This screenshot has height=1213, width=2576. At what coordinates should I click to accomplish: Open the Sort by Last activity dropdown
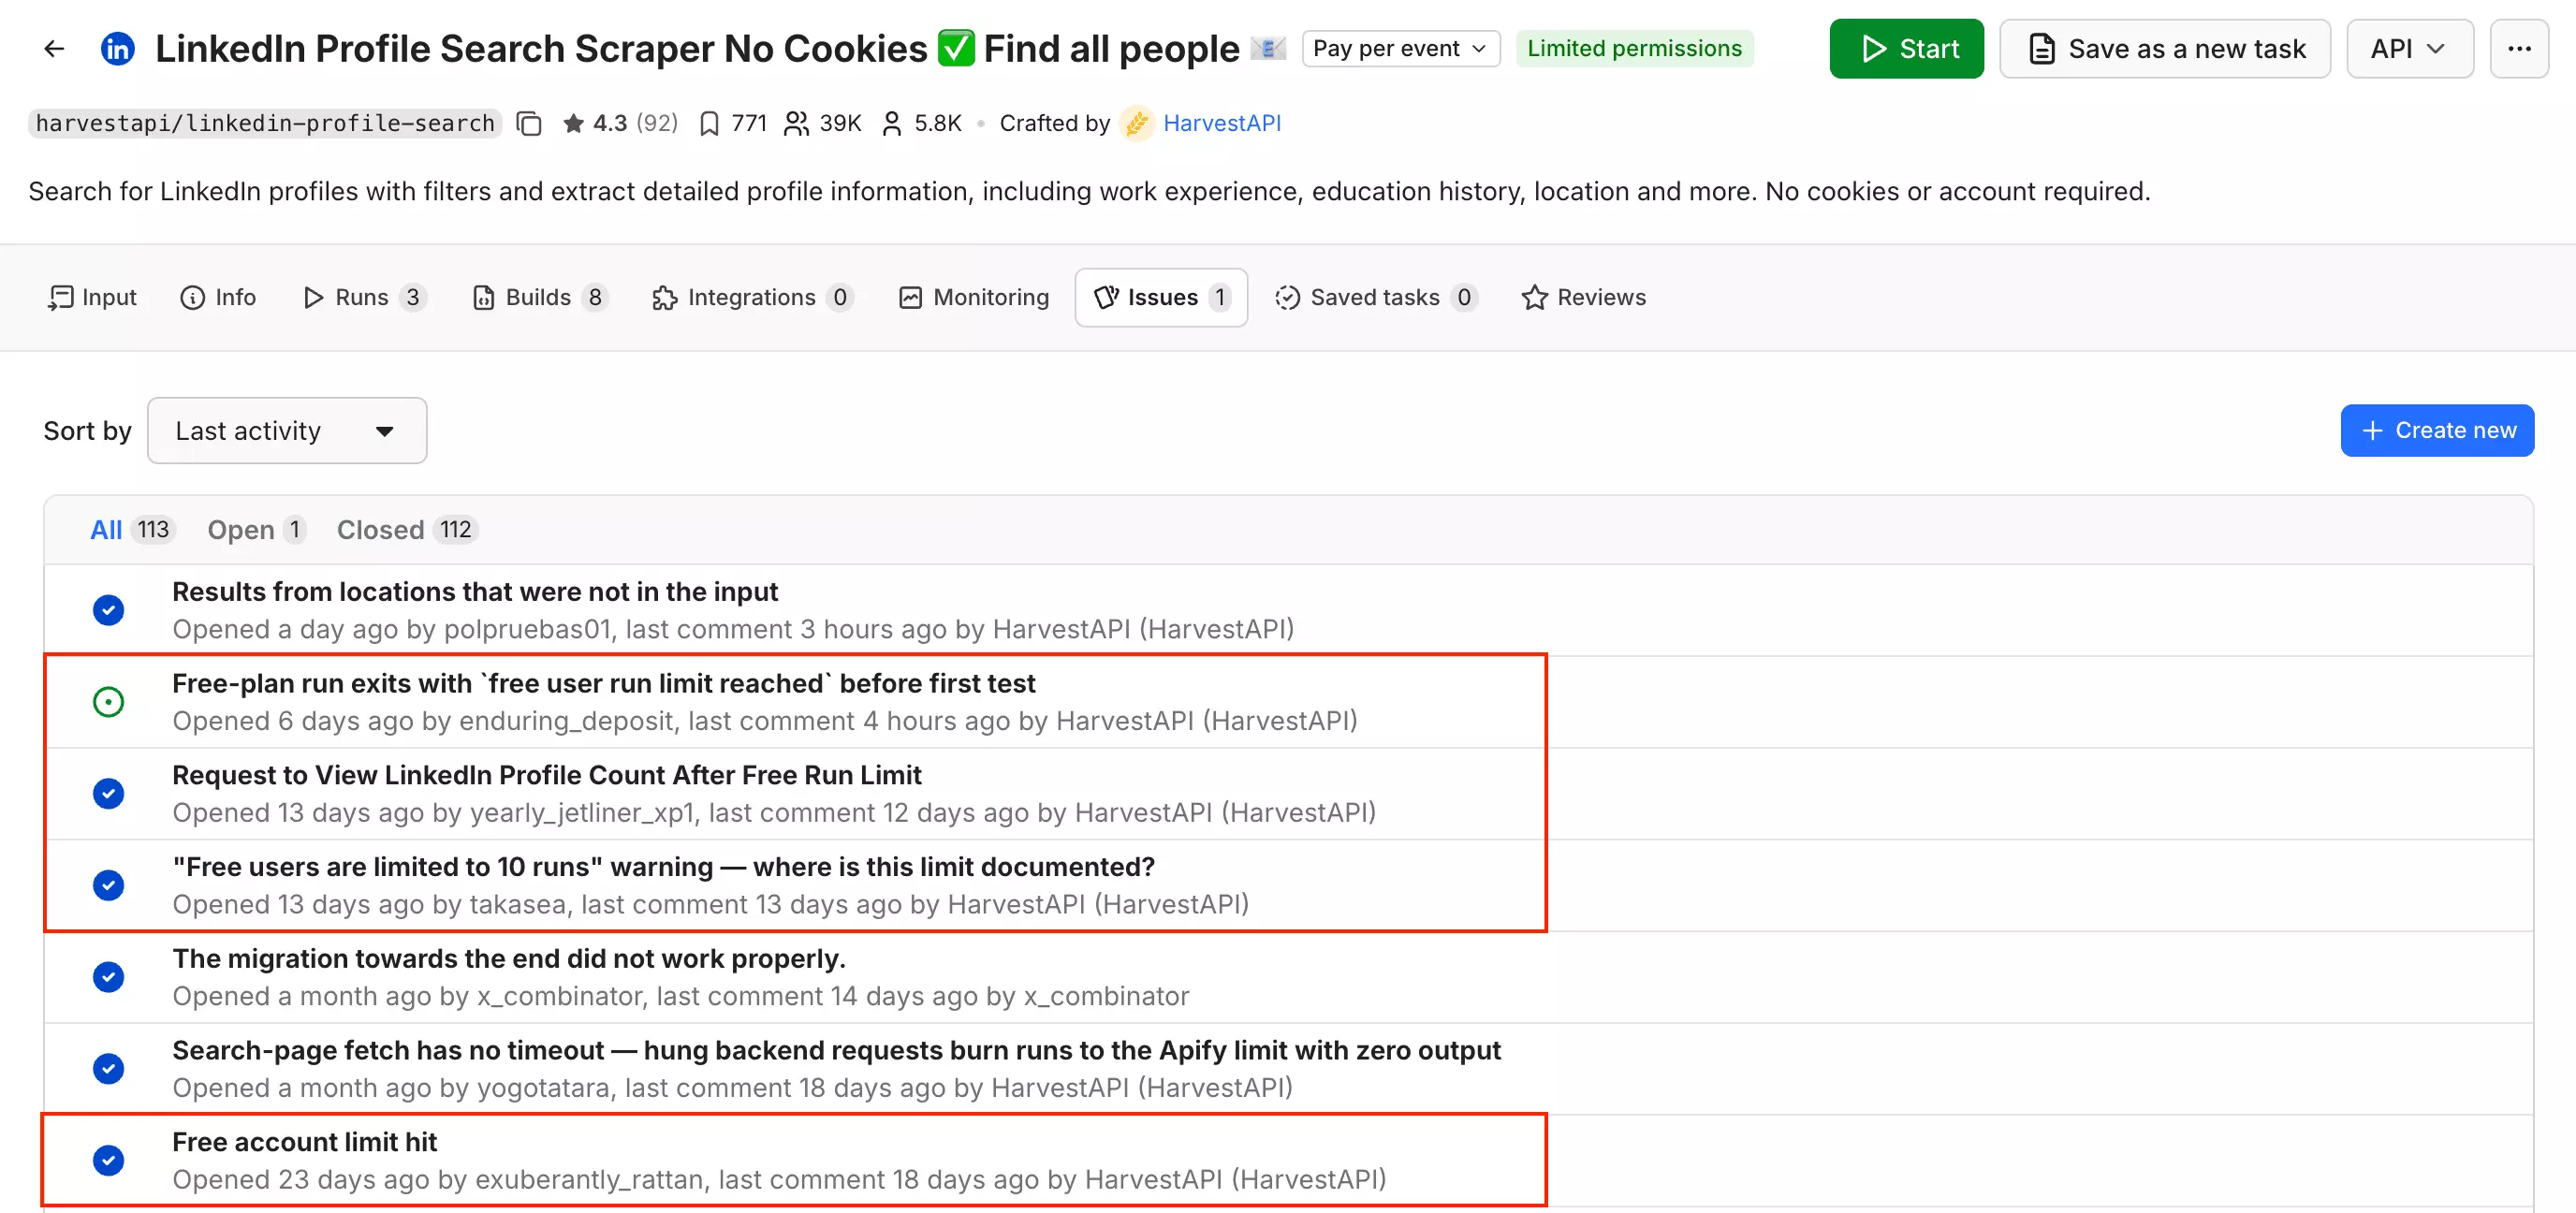287,431
